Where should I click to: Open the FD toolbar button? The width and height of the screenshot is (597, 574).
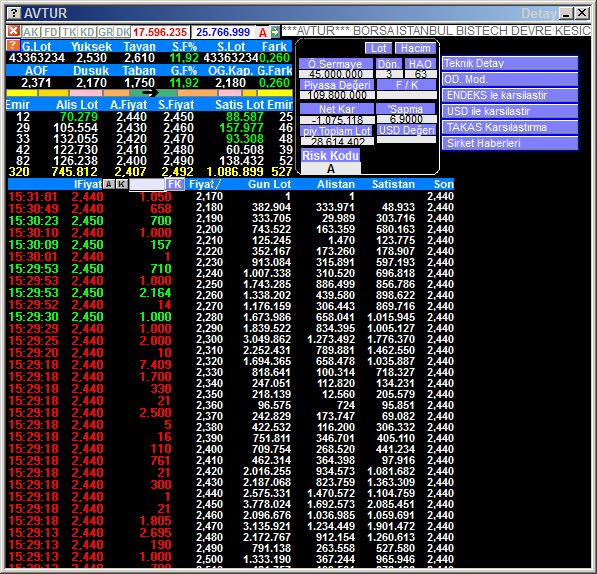click(50, 32)
